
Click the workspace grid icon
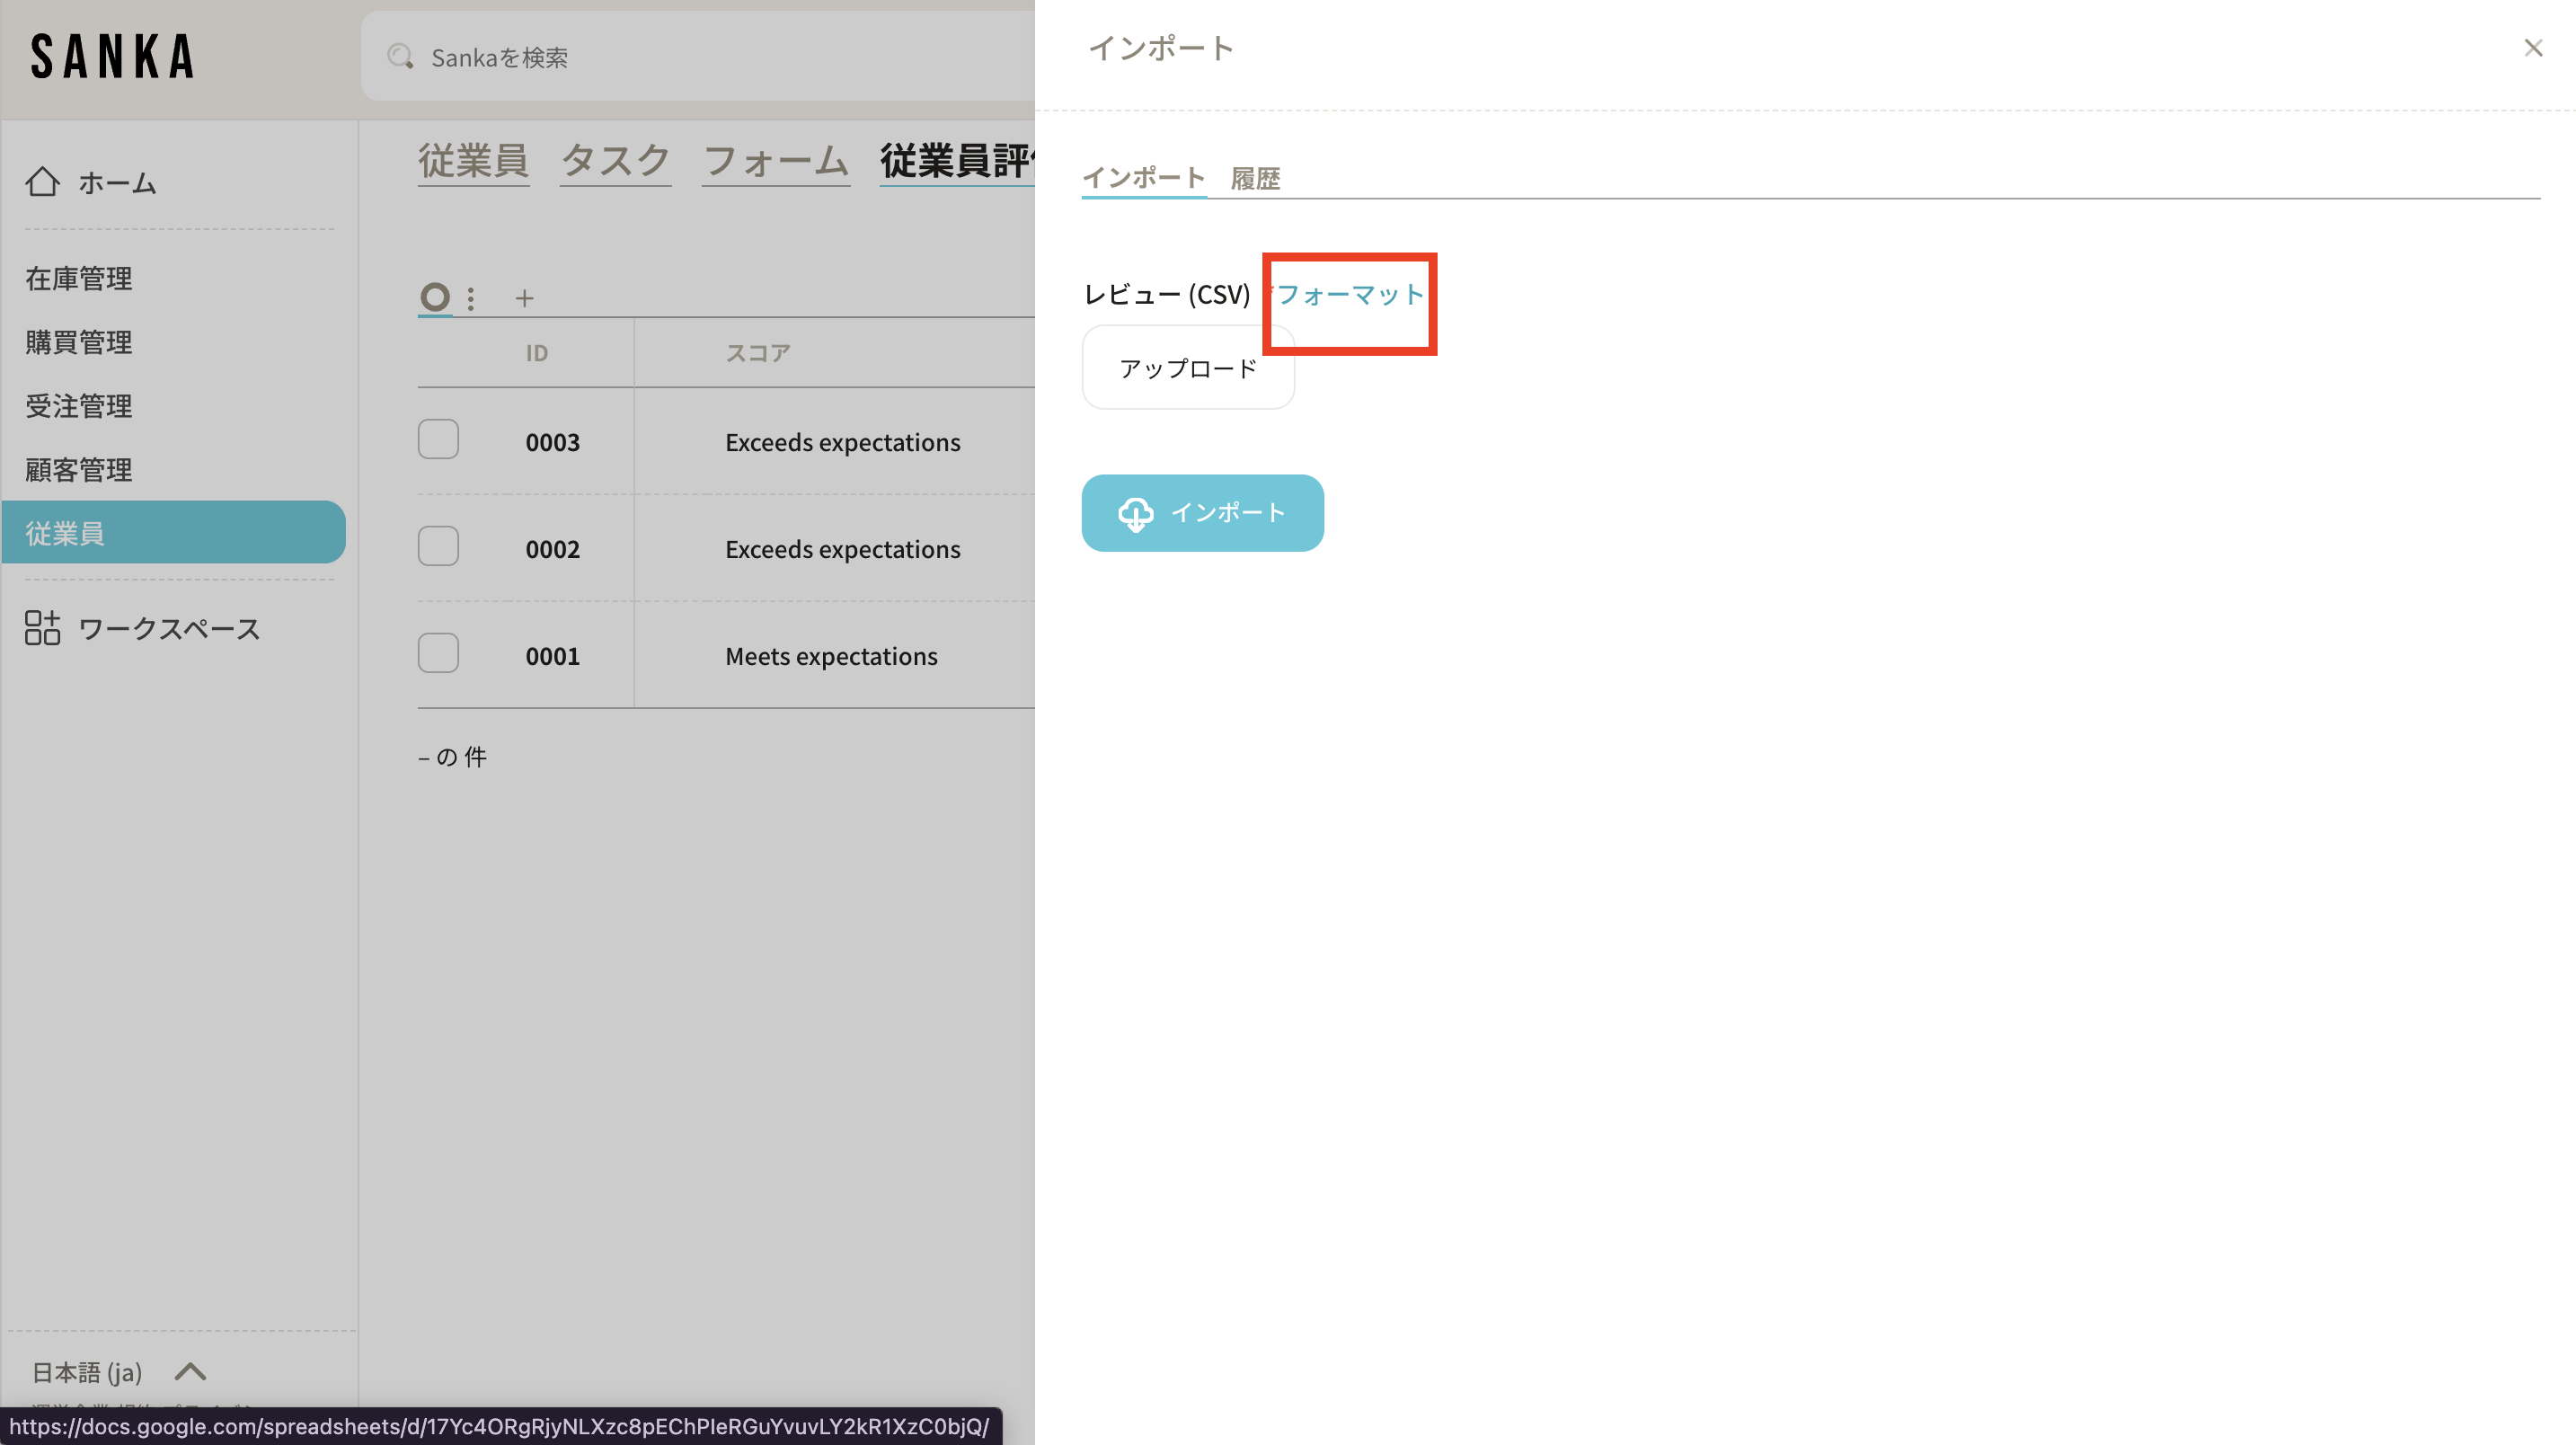click(x=42, y=628)
